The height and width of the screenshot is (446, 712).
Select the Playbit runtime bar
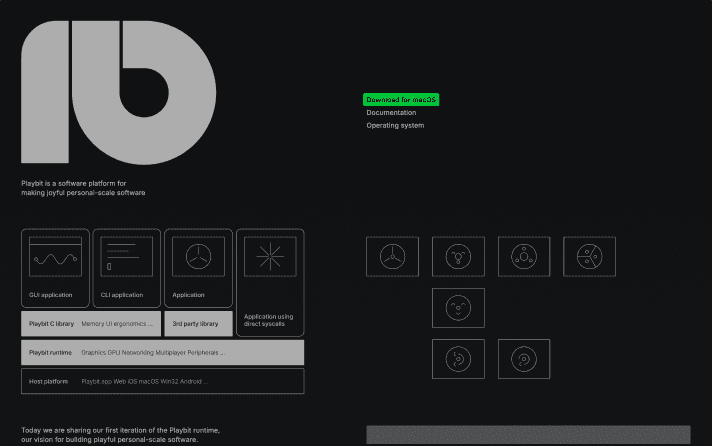pyautogui.click(x=163, y=352)
